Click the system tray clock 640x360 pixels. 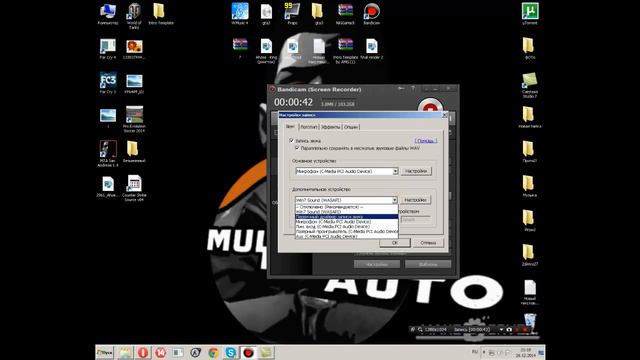click(x=526, y=352)
